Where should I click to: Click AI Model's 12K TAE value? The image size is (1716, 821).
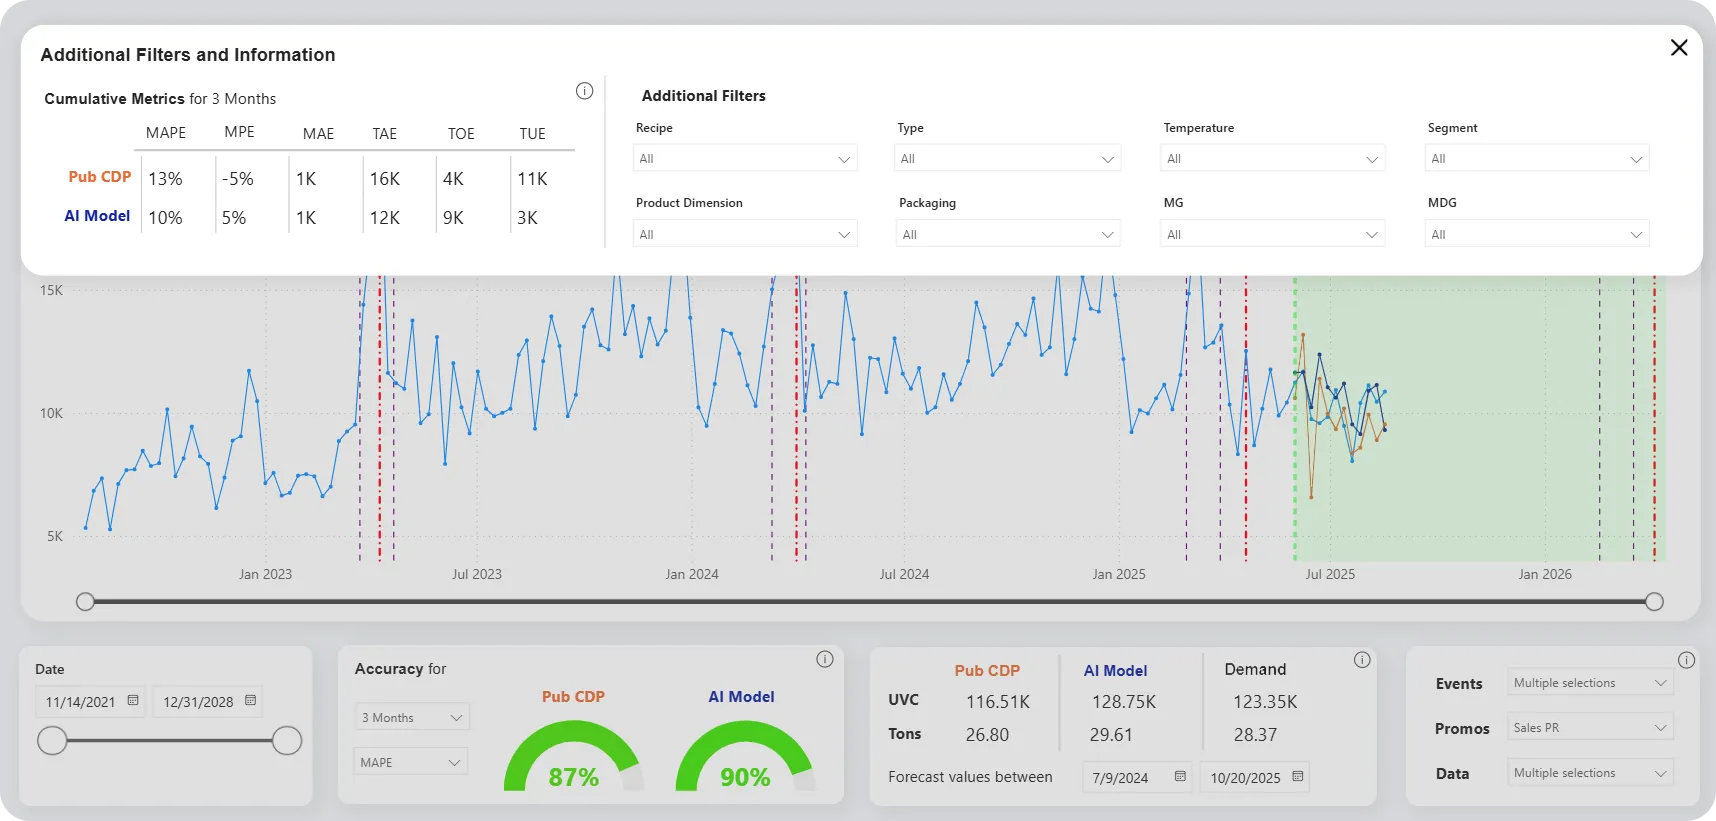tap(385, 218)
